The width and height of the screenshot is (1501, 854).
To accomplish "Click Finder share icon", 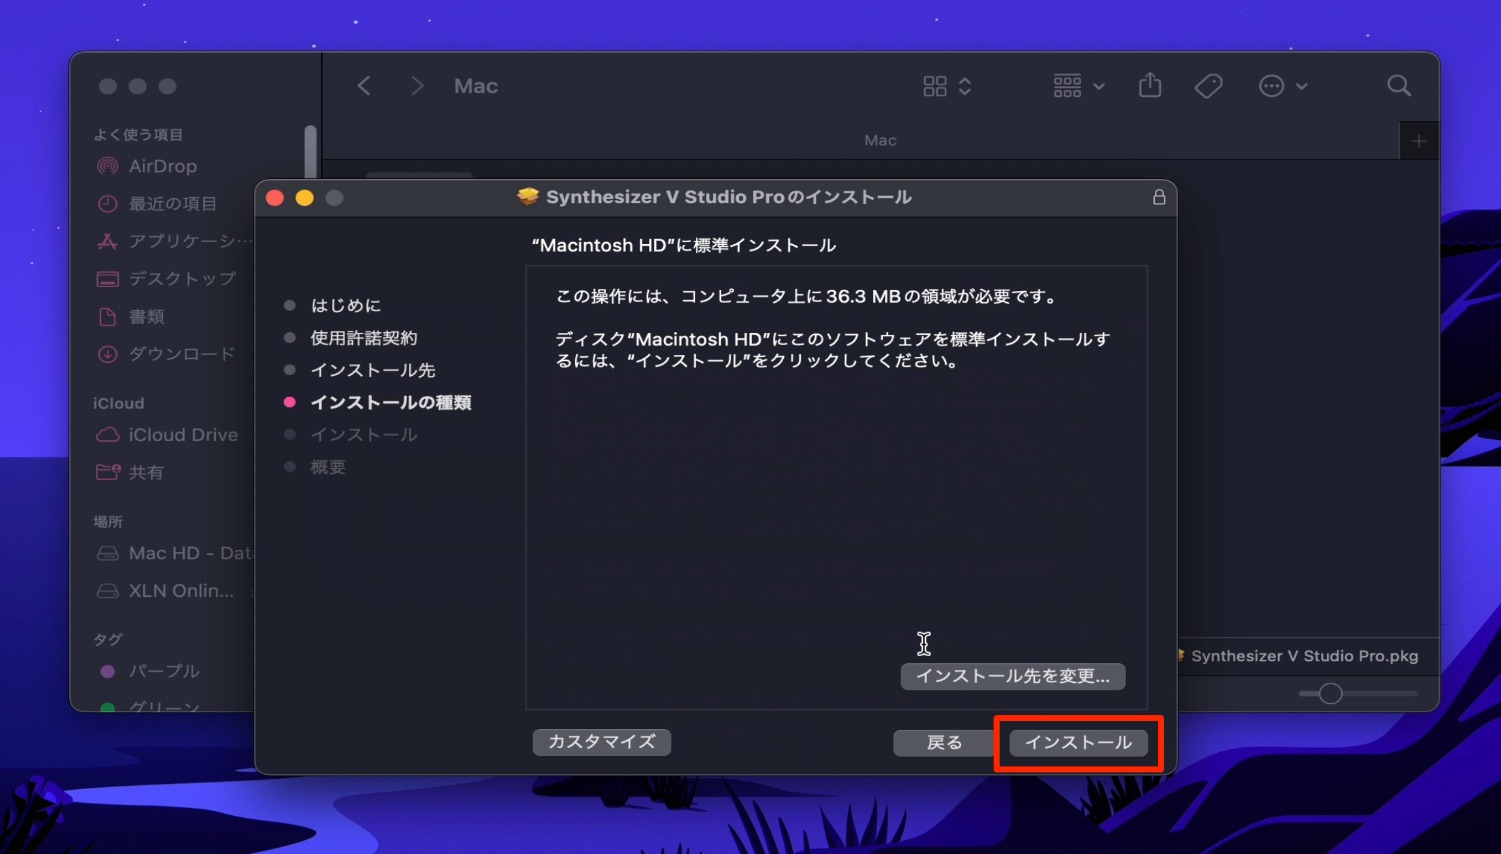I will pyautogui.click(x=1150, y=86).
